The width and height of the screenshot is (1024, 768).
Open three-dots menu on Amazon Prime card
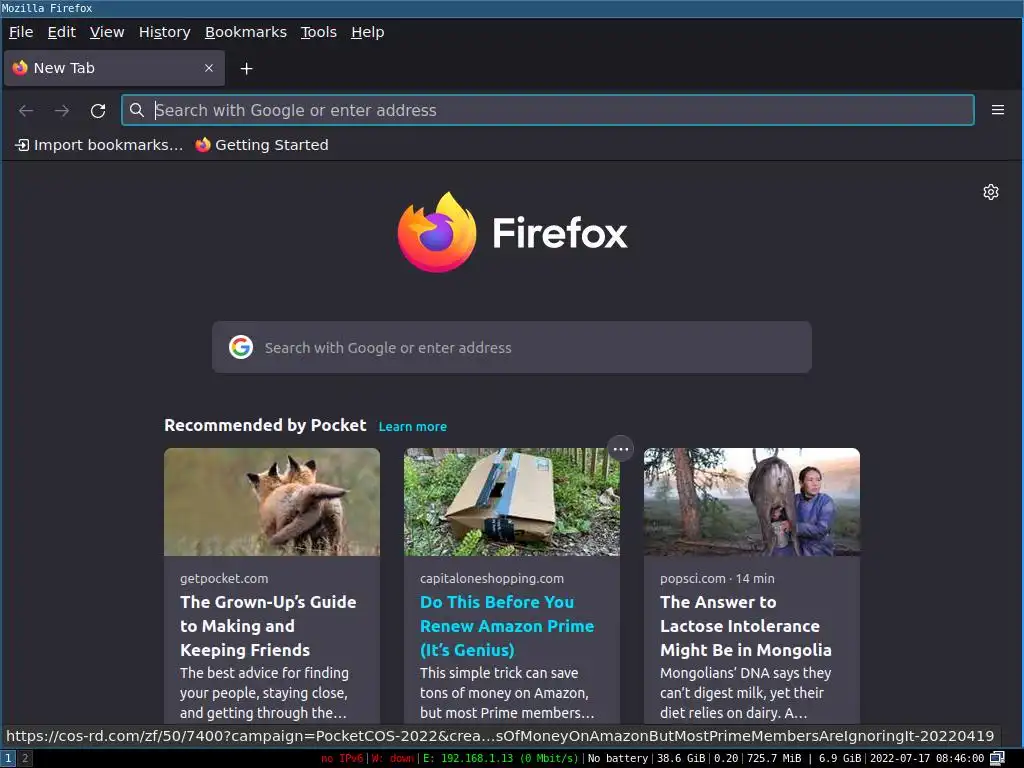tap(620, 449)
